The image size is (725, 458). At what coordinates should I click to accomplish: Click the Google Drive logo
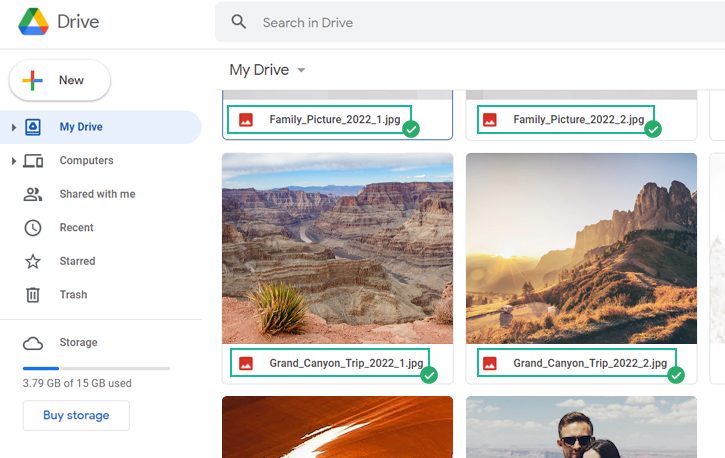[33, 22]
